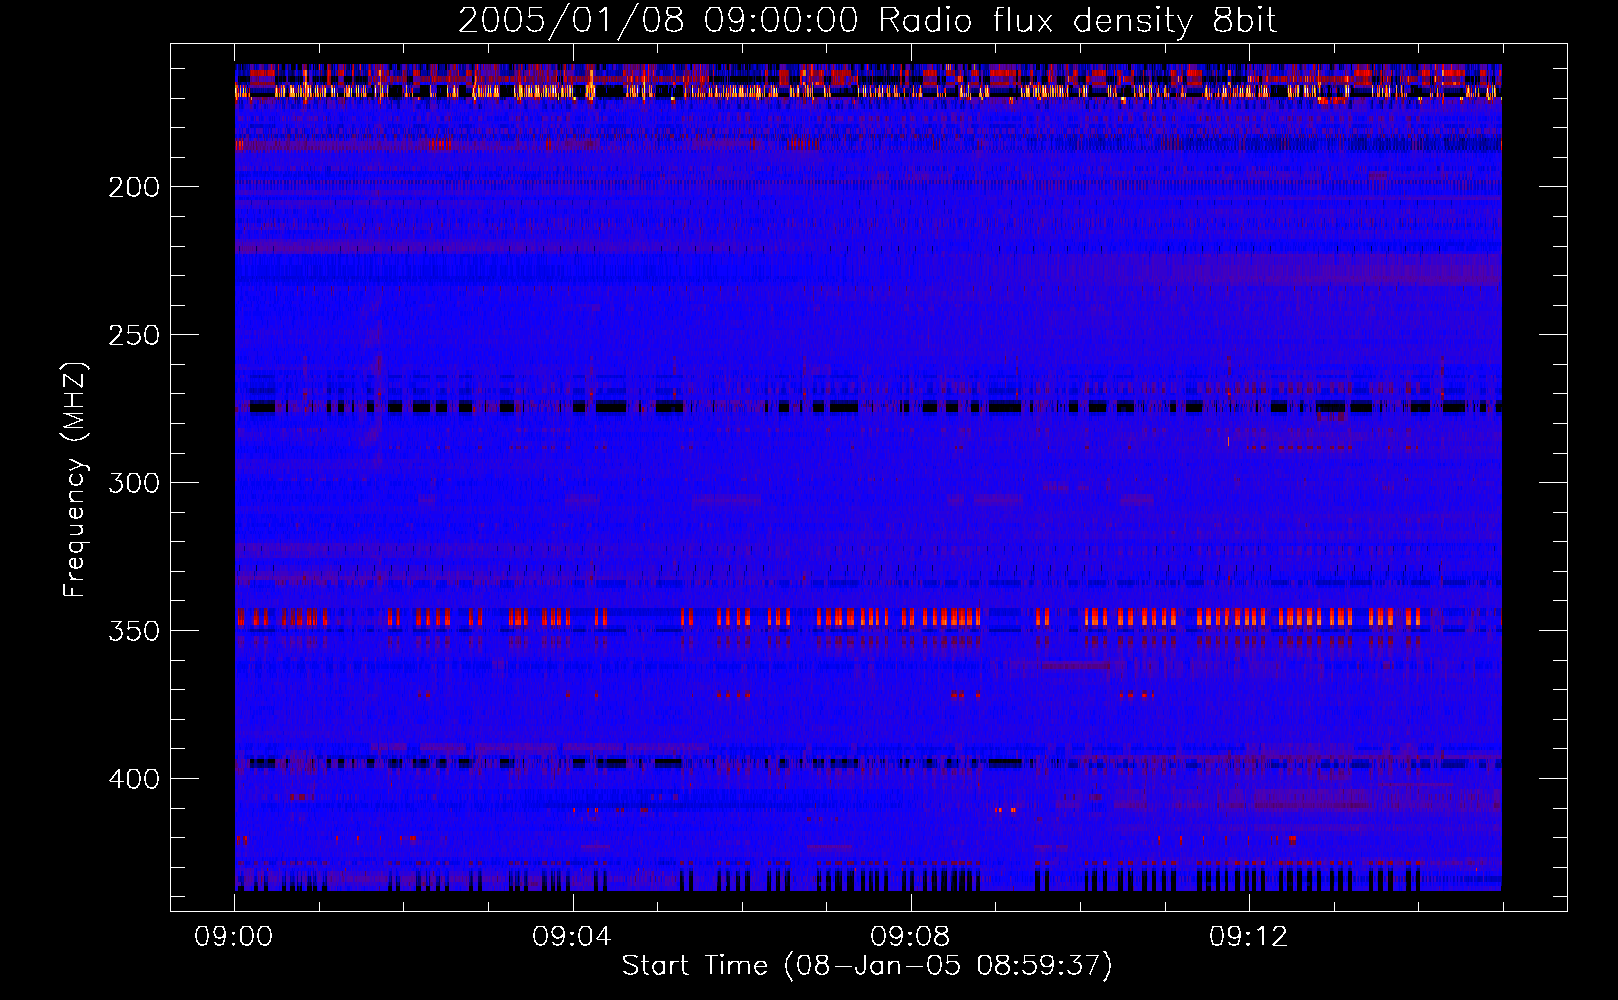This screenshot has height=1000, width=1618.
Task: Click the 350 frequency tick label
Action: pos(134,631)
